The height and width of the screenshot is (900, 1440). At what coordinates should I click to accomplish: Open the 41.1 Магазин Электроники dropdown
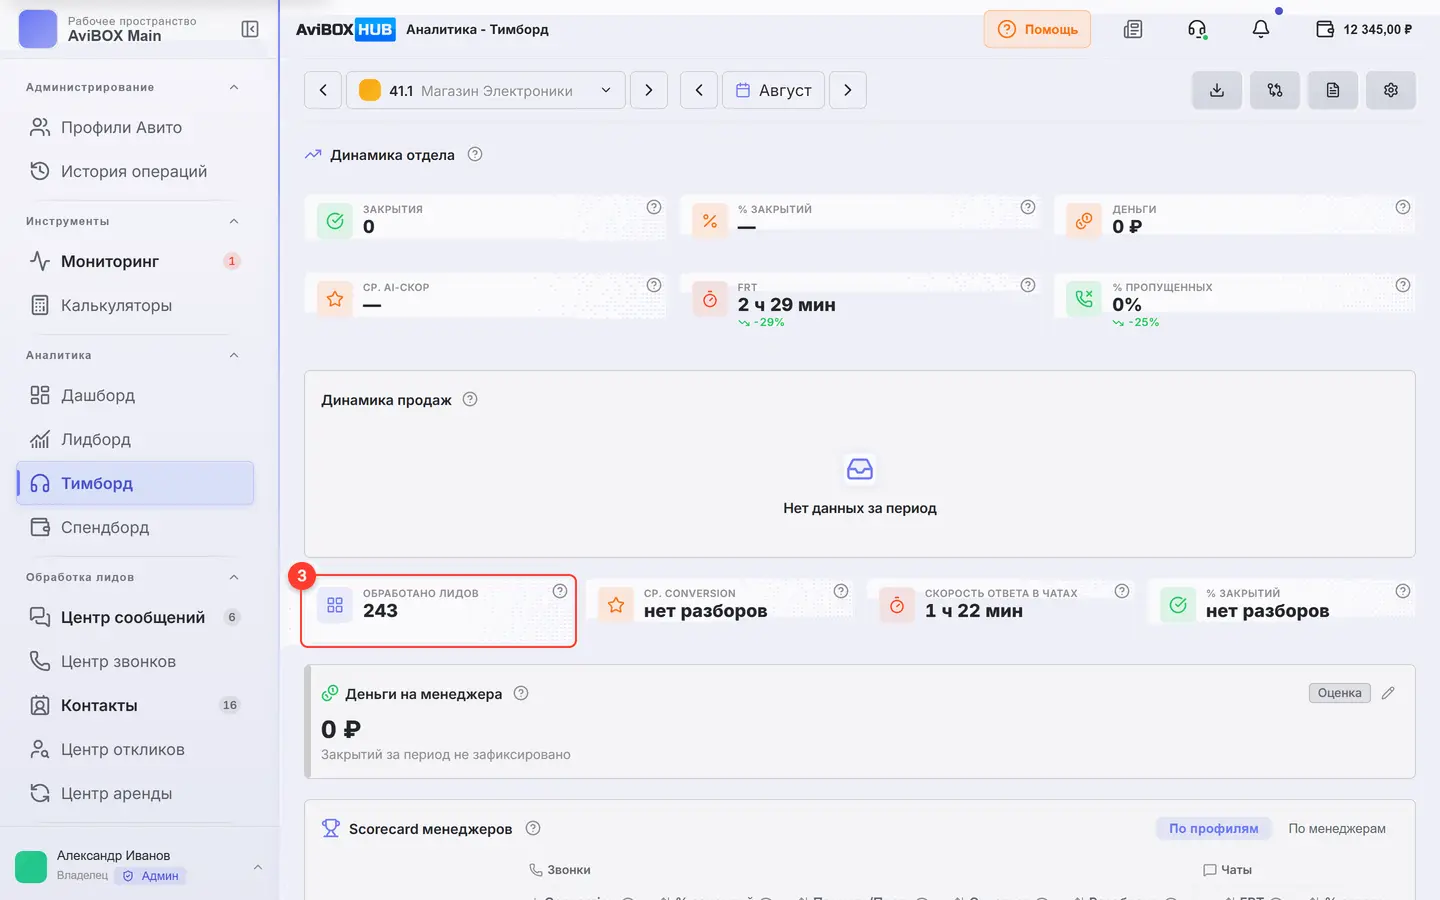(486, 90)
